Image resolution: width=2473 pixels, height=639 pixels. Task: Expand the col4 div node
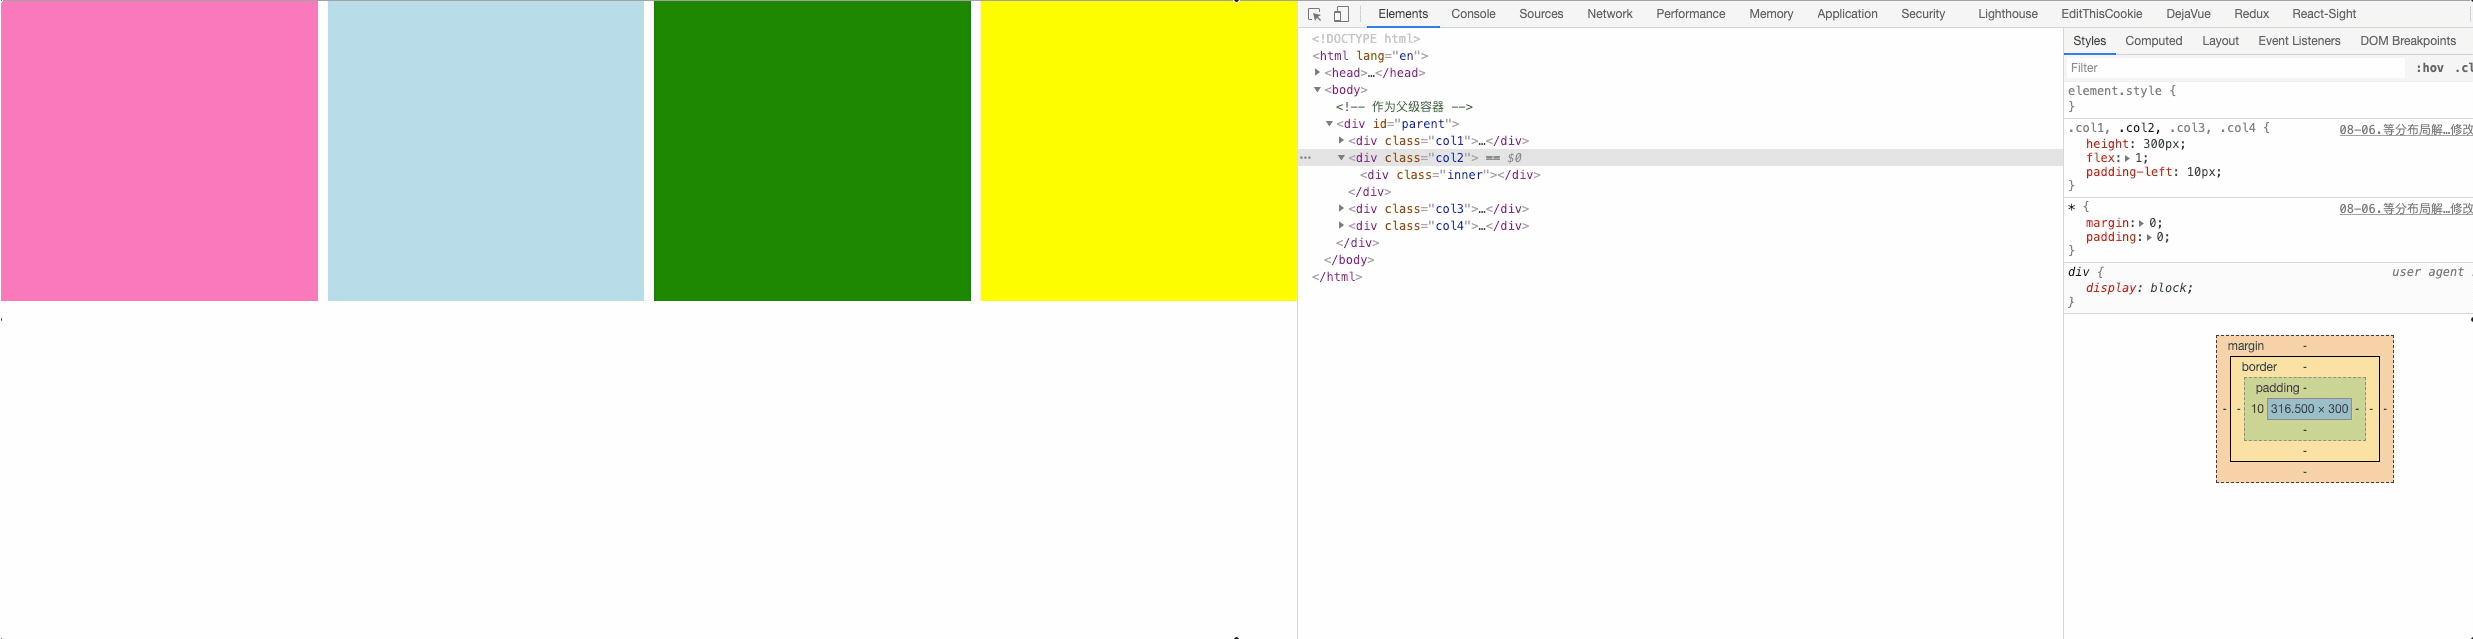[1341, 226]
